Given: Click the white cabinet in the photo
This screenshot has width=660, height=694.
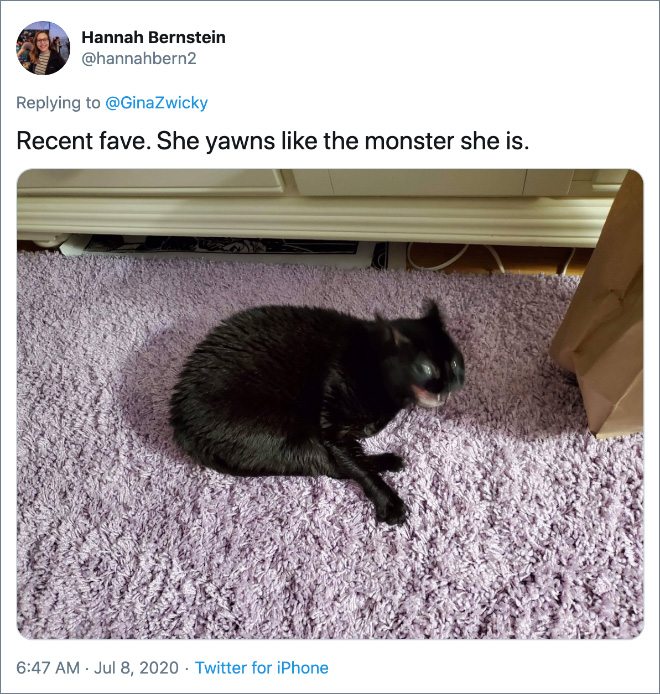Looking at the screenshot, I should point(310,208).
